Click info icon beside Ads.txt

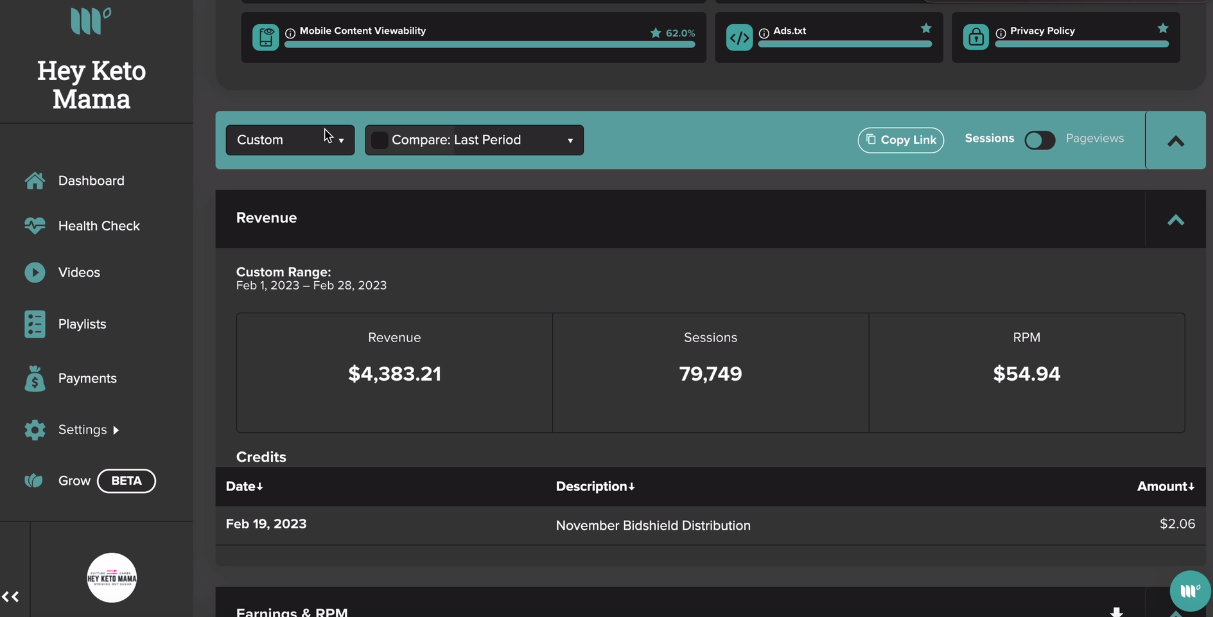click(x=764, y=33)
